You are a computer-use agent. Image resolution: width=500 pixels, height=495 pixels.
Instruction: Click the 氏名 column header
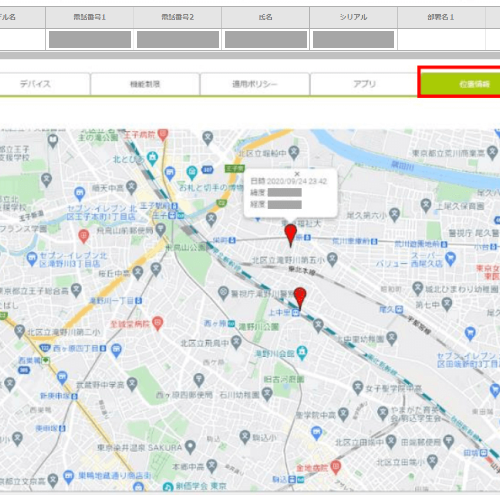click(x=265, y=17)
